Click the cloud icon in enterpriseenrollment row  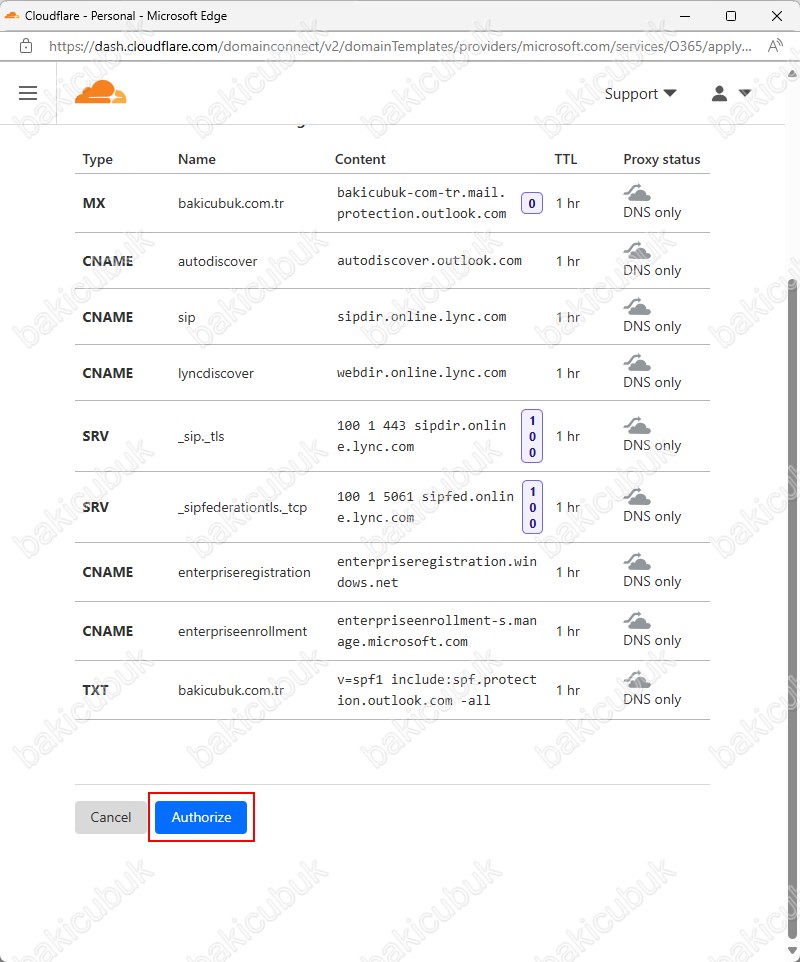point(637,621)
